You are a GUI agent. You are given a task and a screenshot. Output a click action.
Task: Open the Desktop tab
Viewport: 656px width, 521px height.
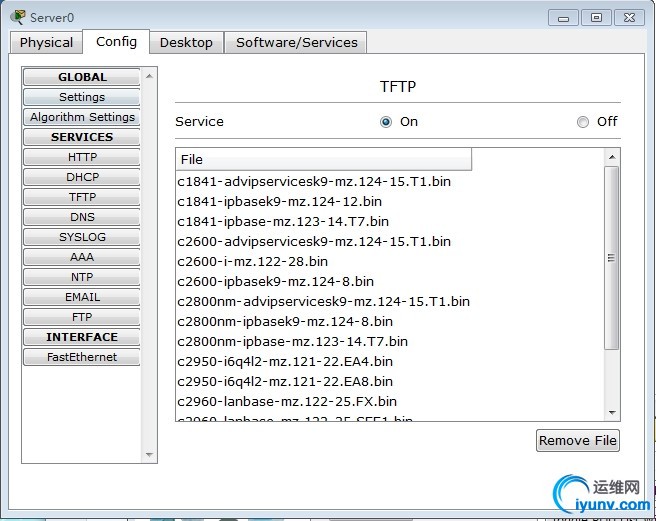186,43
